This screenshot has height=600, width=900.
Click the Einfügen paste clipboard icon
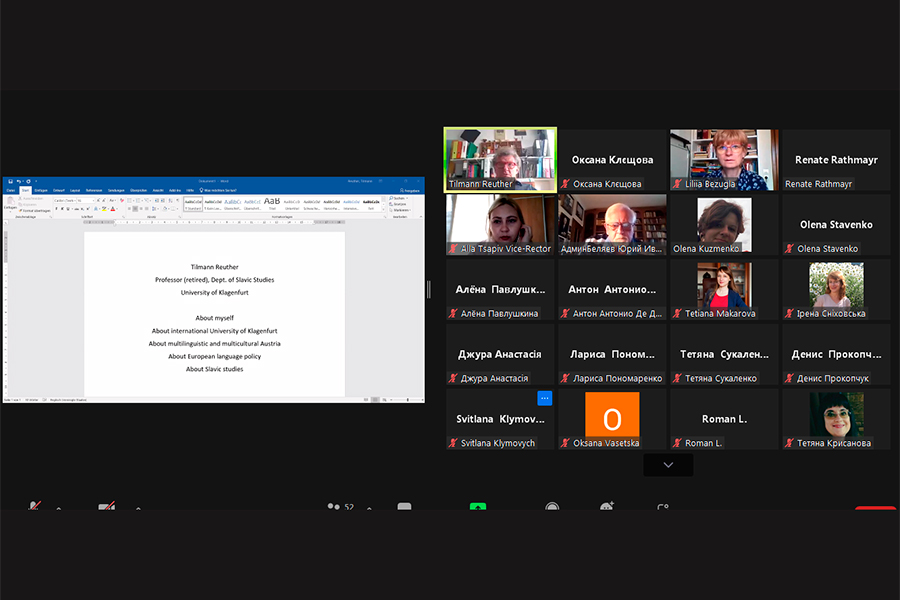pos(10,200)
